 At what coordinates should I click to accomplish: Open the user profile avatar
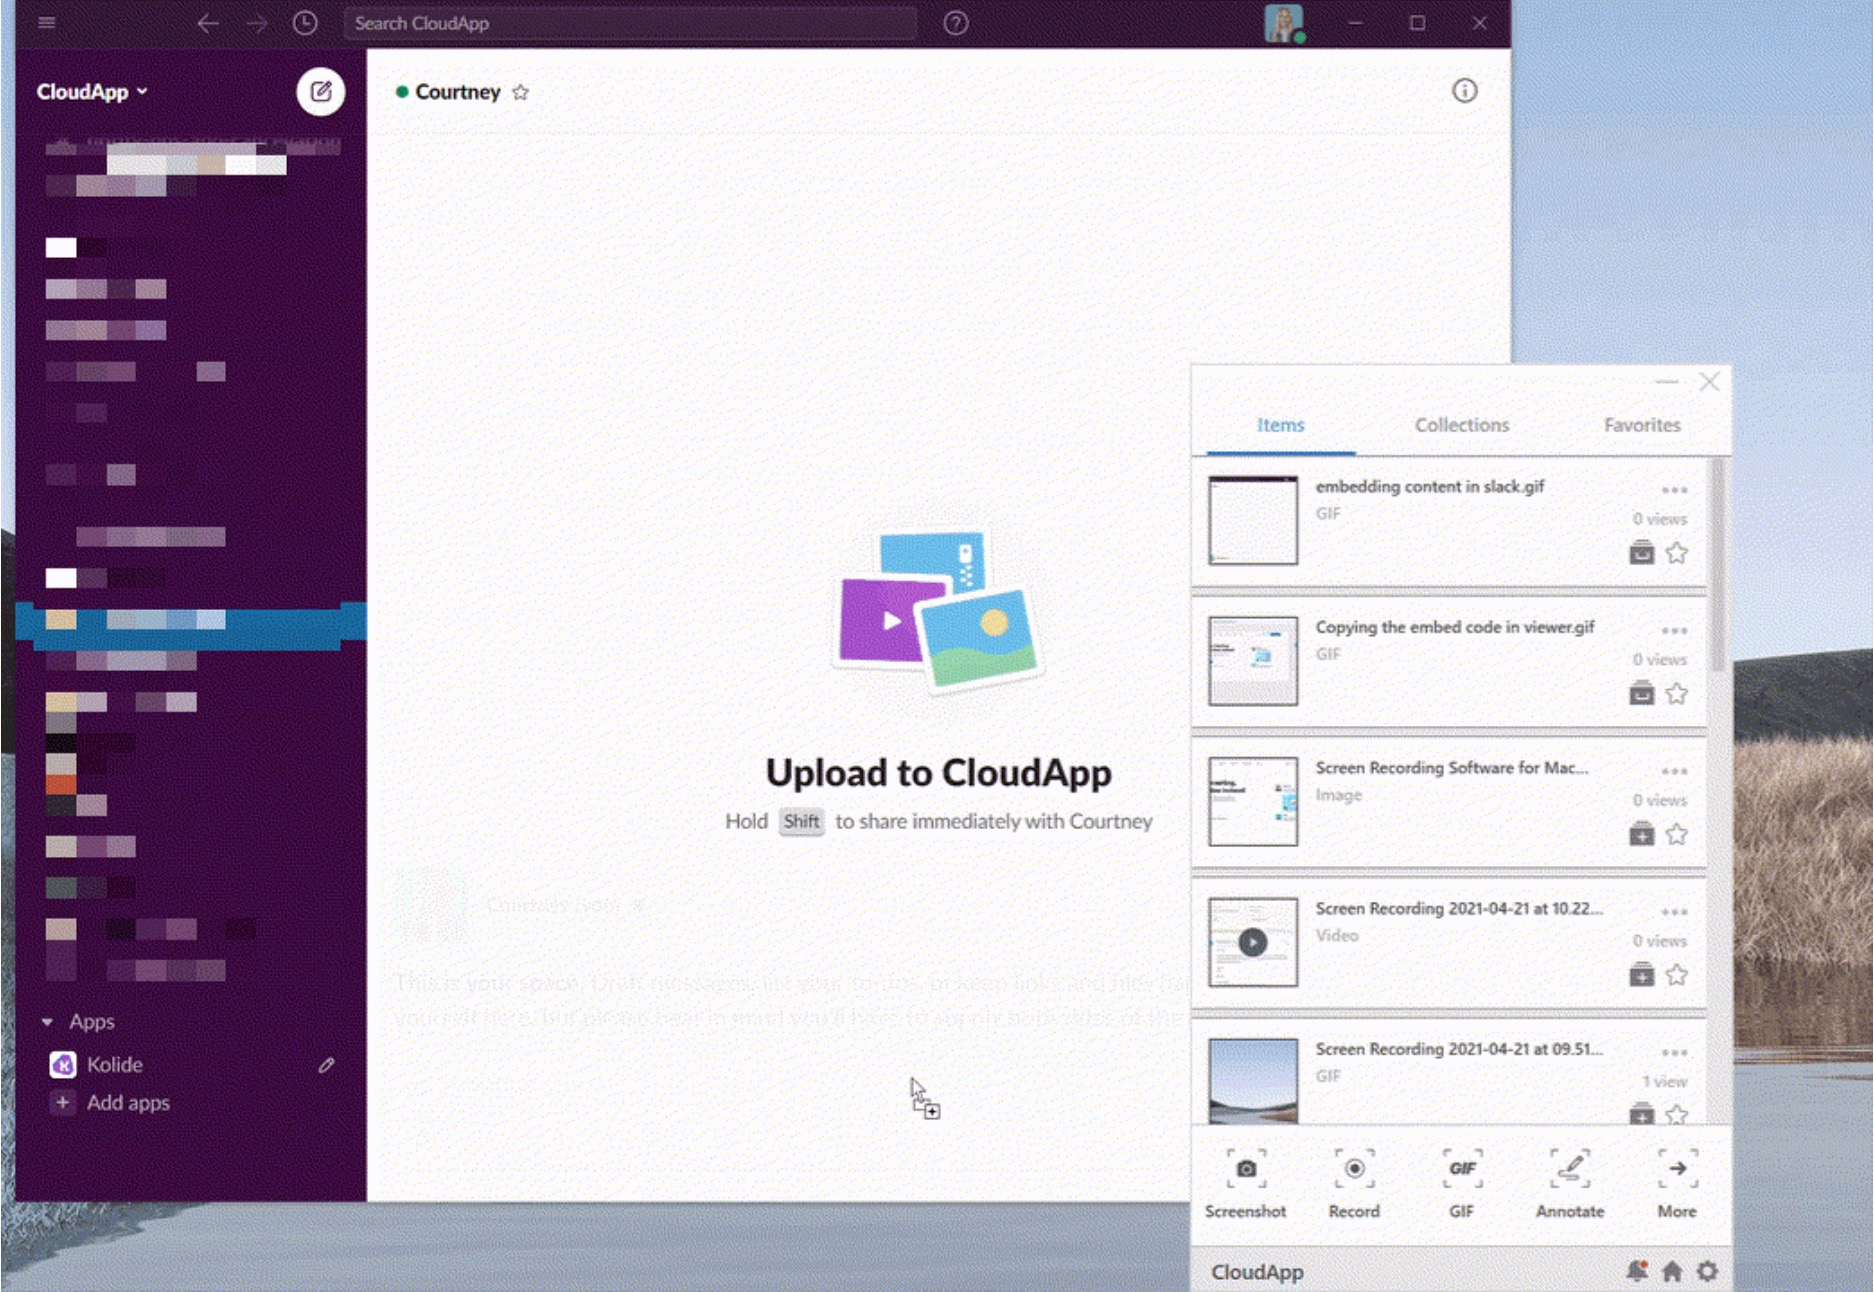1283,23
